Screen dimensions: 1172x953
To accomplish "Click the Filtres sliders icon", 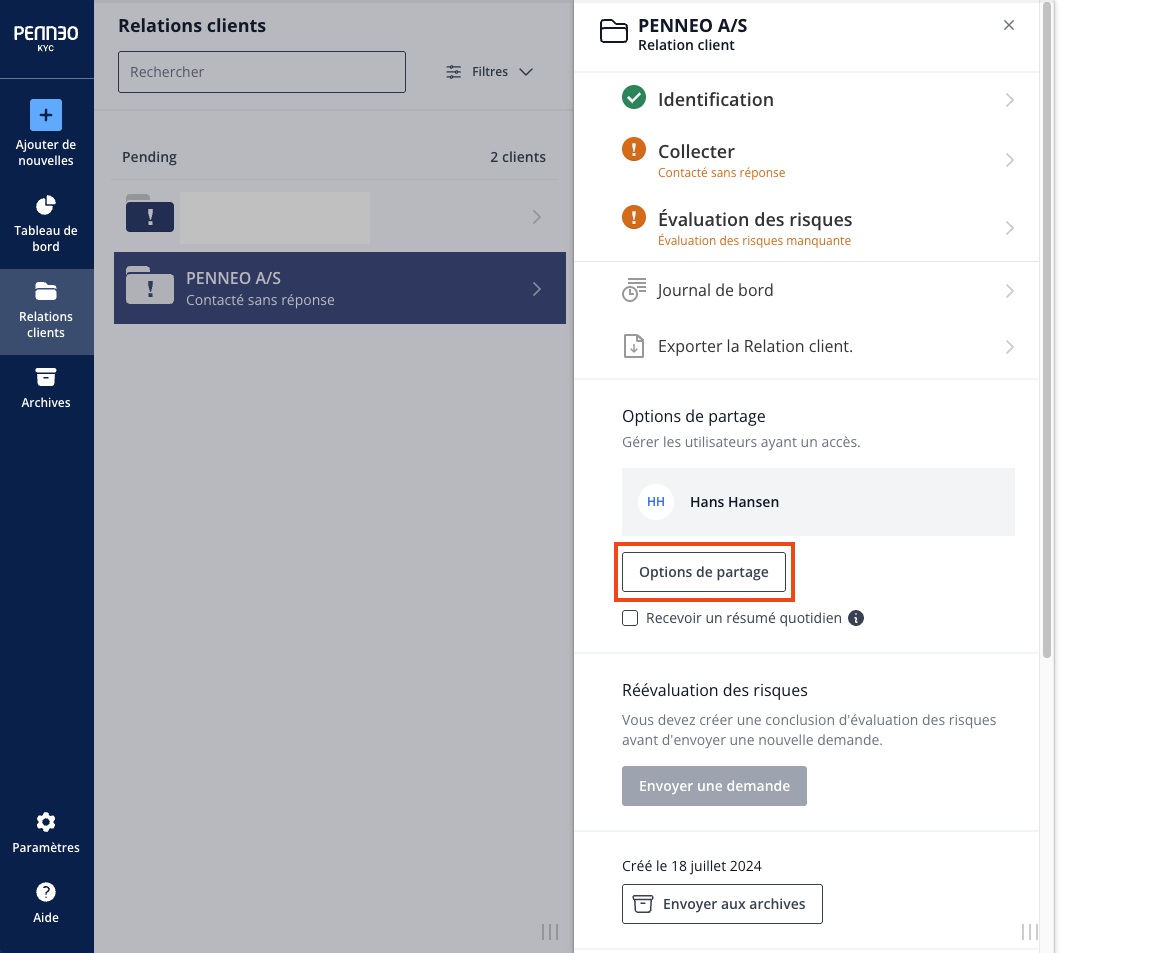I will (x=454, y=72).
